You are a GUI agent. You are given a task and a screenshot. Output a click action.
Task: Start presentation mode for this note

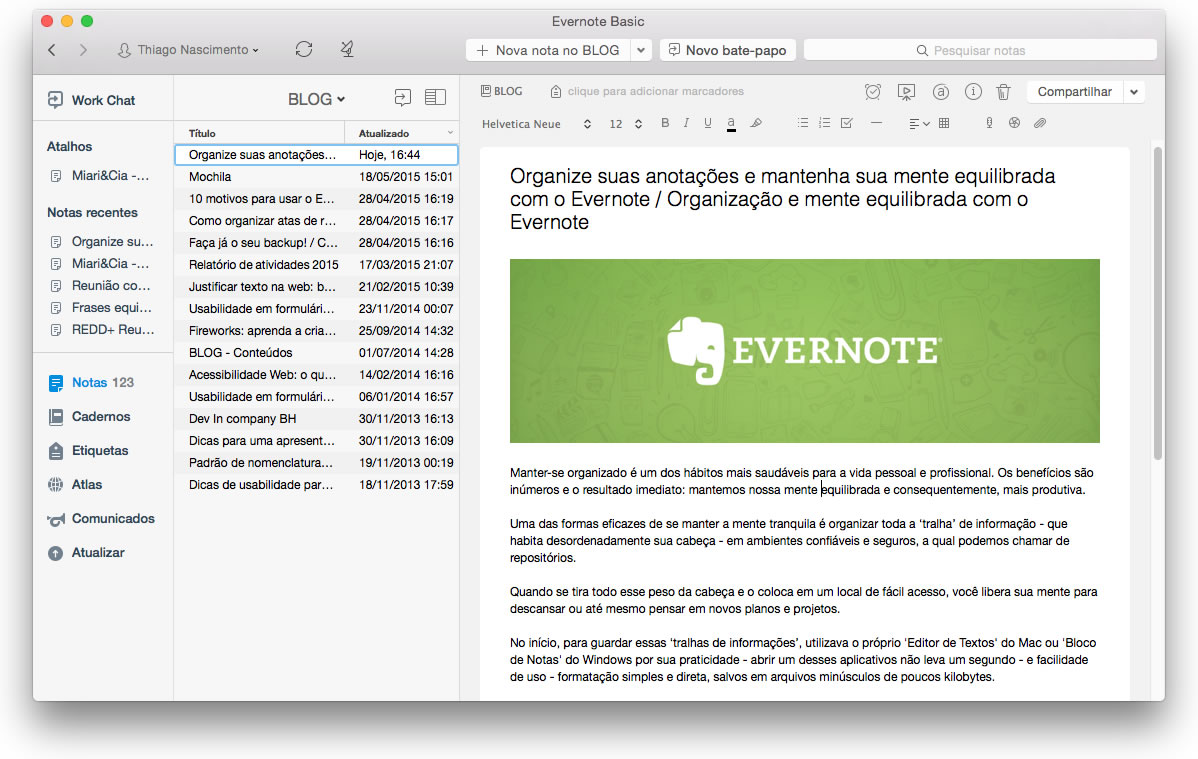pyautogui.click(x=906, y=92)
